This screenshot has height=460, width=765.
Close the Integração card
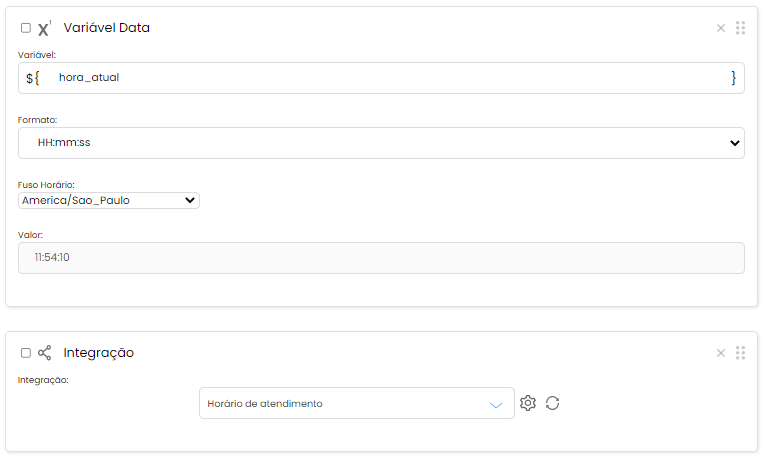tap(721, 353)
